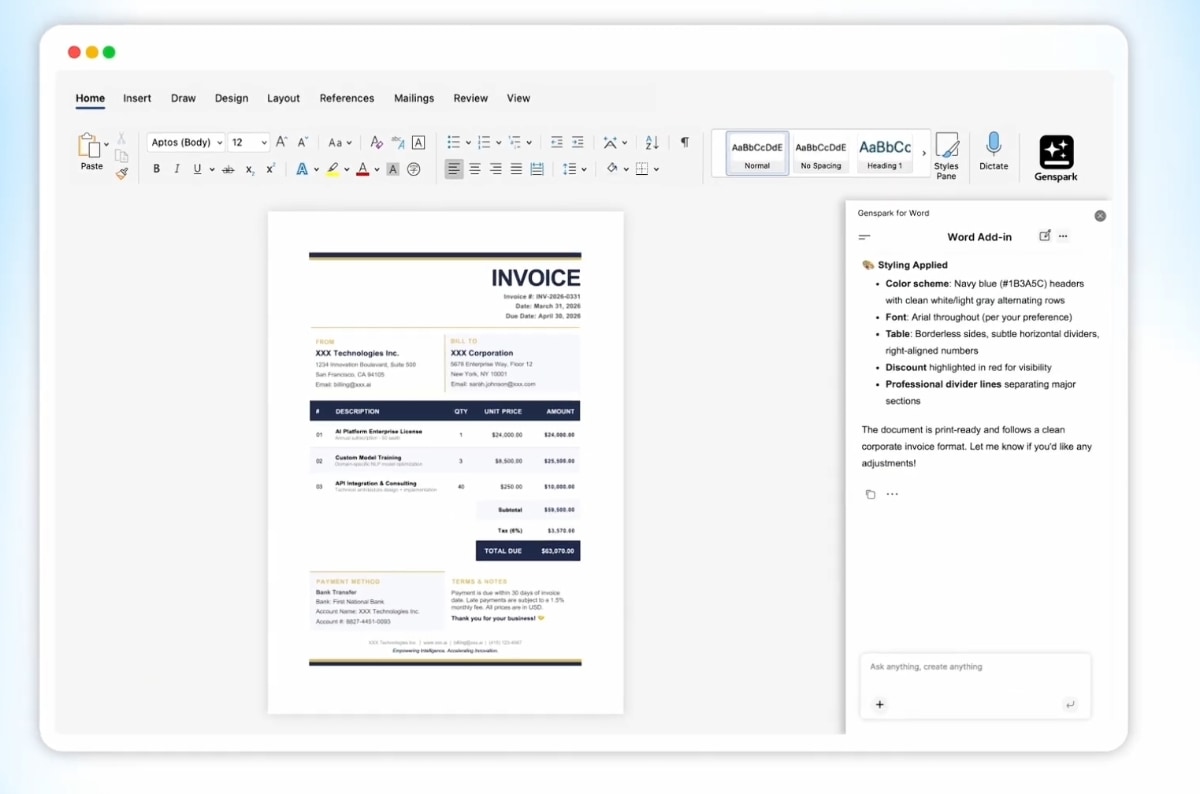Apply superscript formatting
This screenshot has height=794, width=1200.
click(270, 169)
